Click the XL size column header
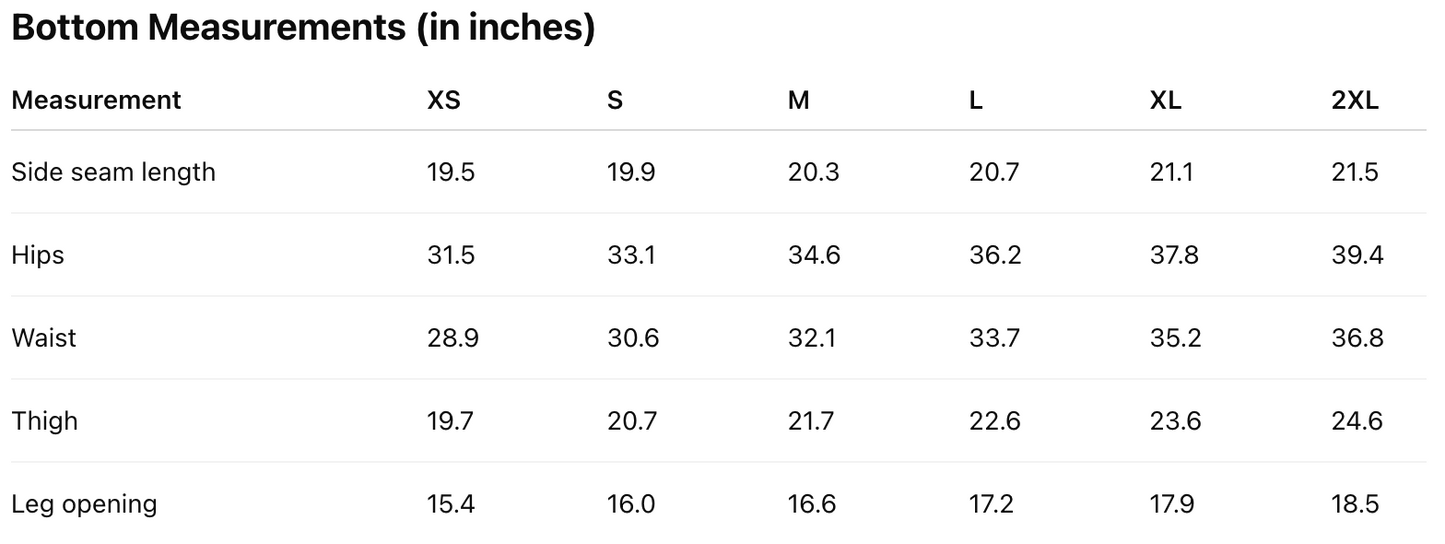 (1165, 100)
